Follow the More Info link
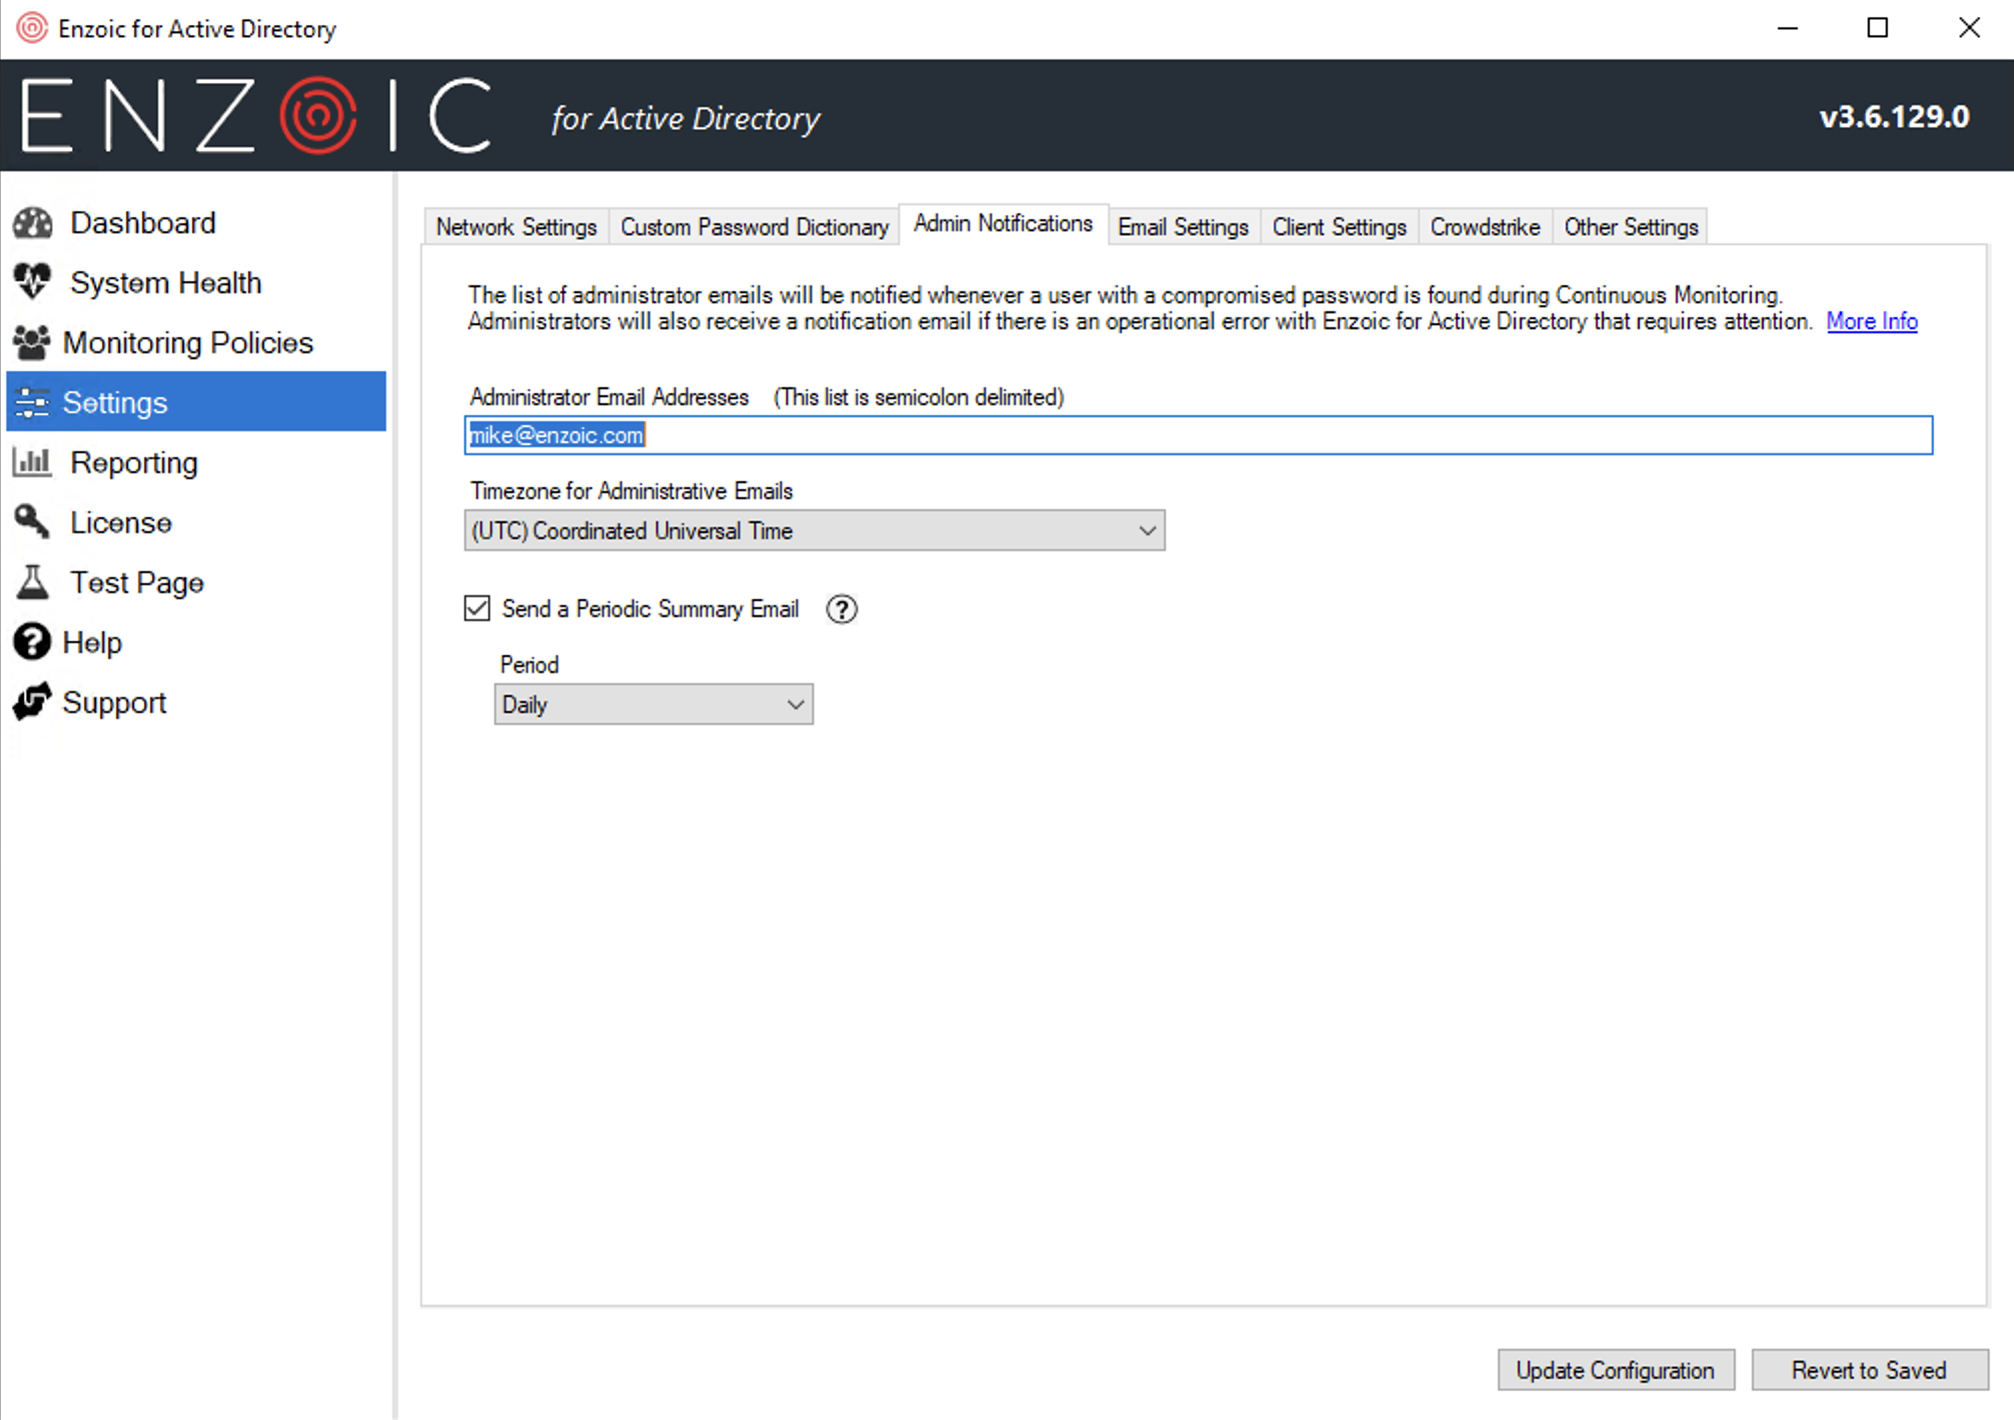 point(1872,322)
